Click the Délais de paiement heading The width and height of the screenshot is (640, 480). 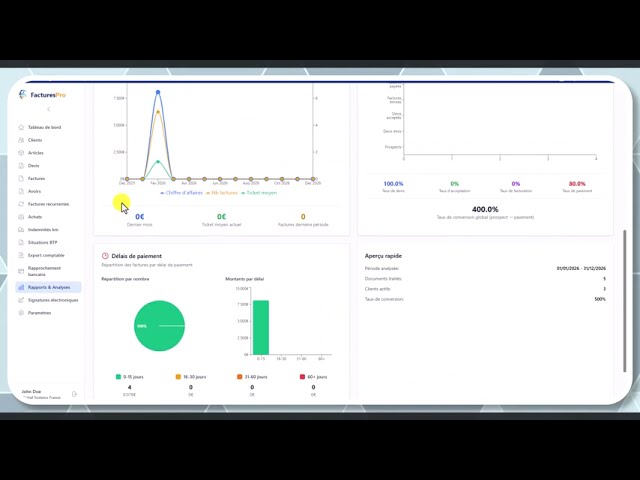pos(136,256)
